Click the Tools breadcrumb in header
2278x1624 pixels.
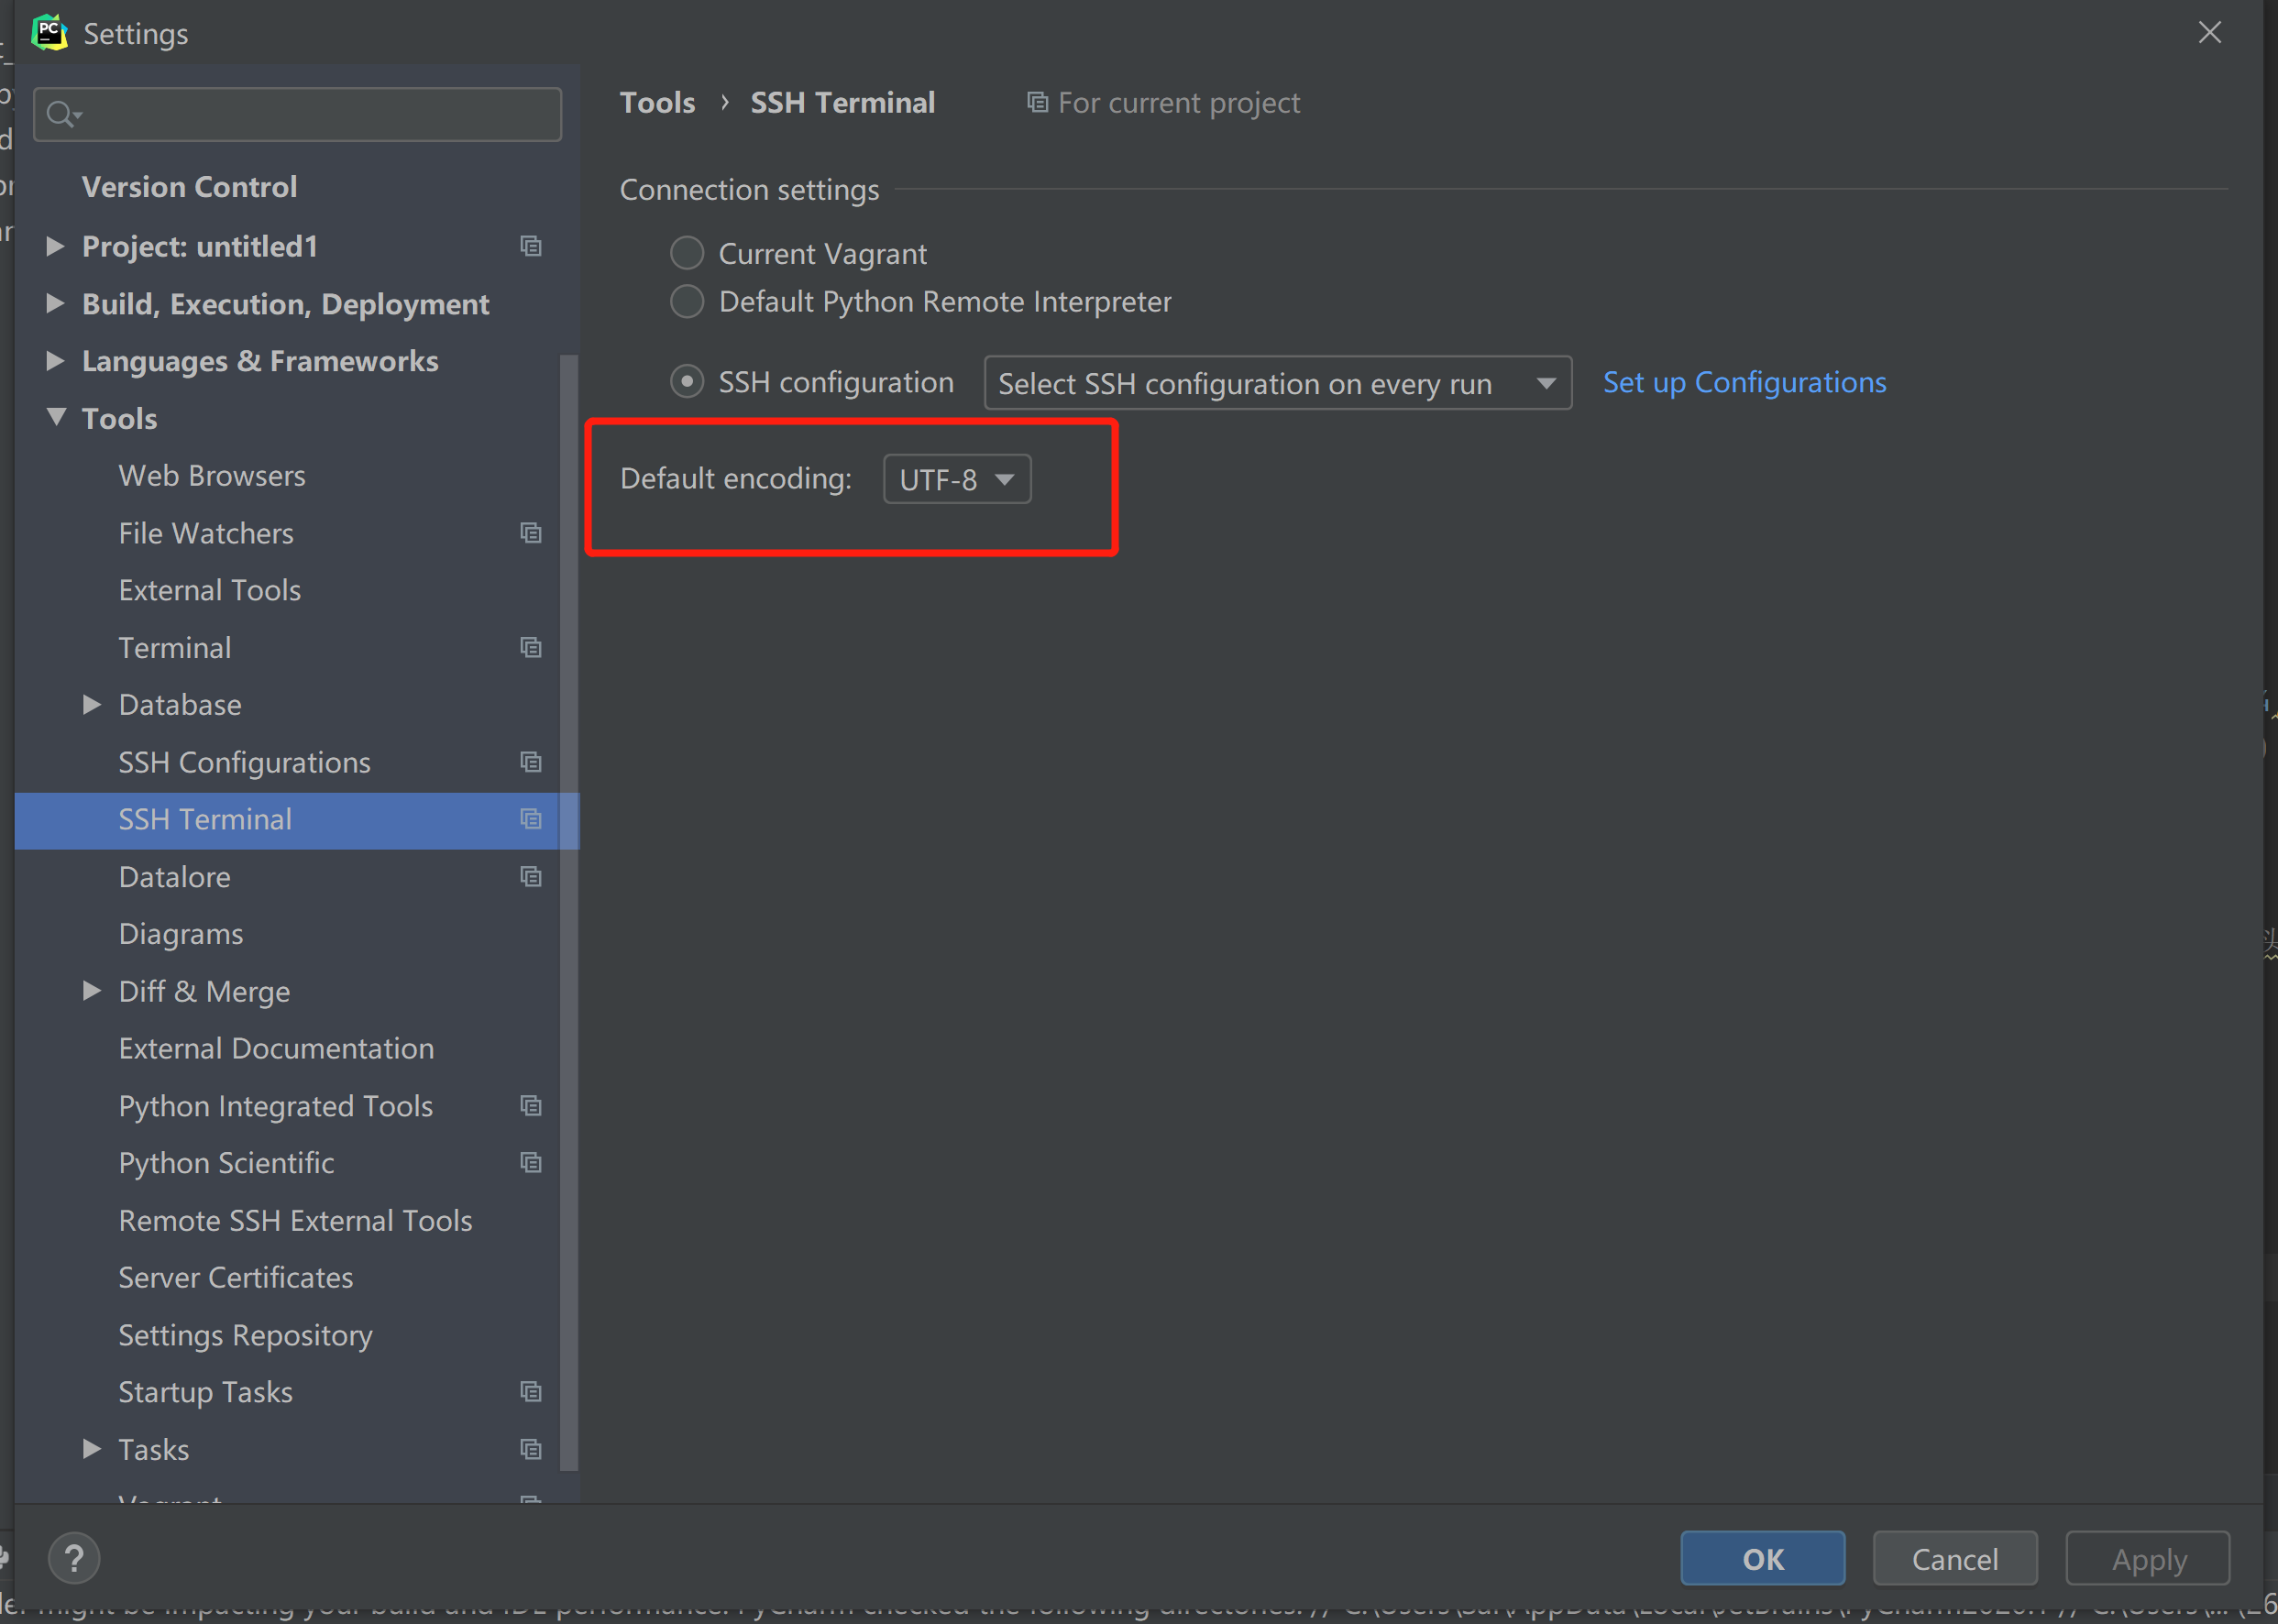pos(657,102)
